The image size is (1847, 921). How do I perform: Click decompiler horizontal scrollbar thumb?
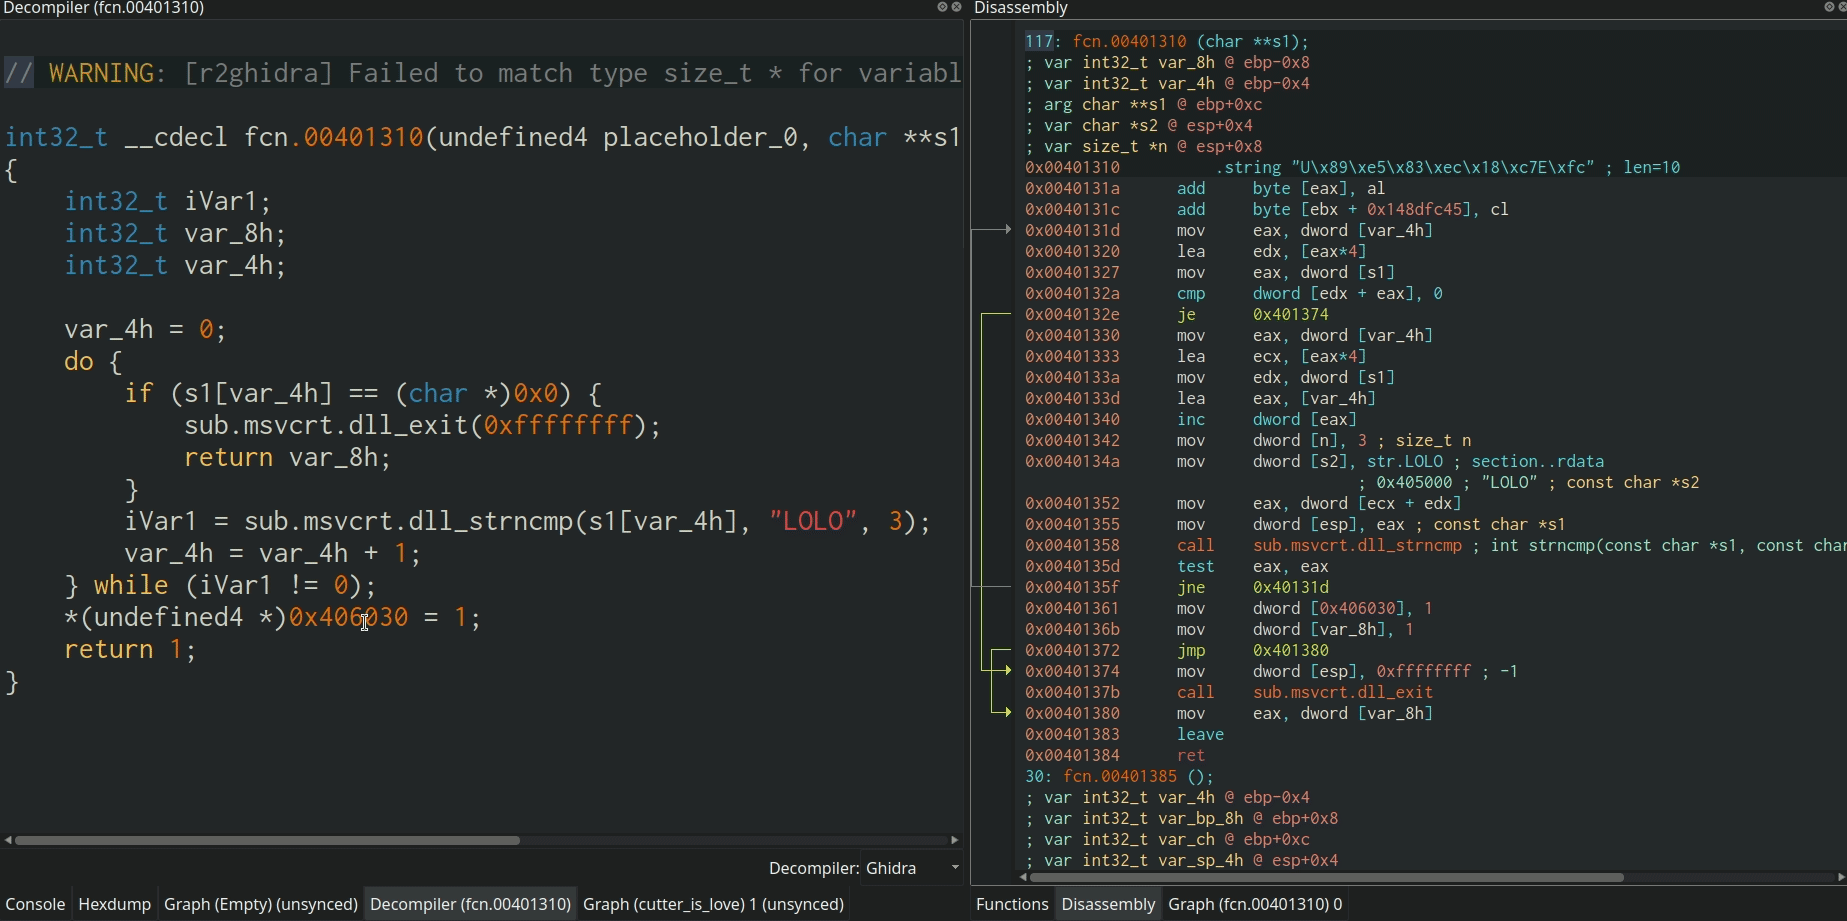(x=267, y=840)
